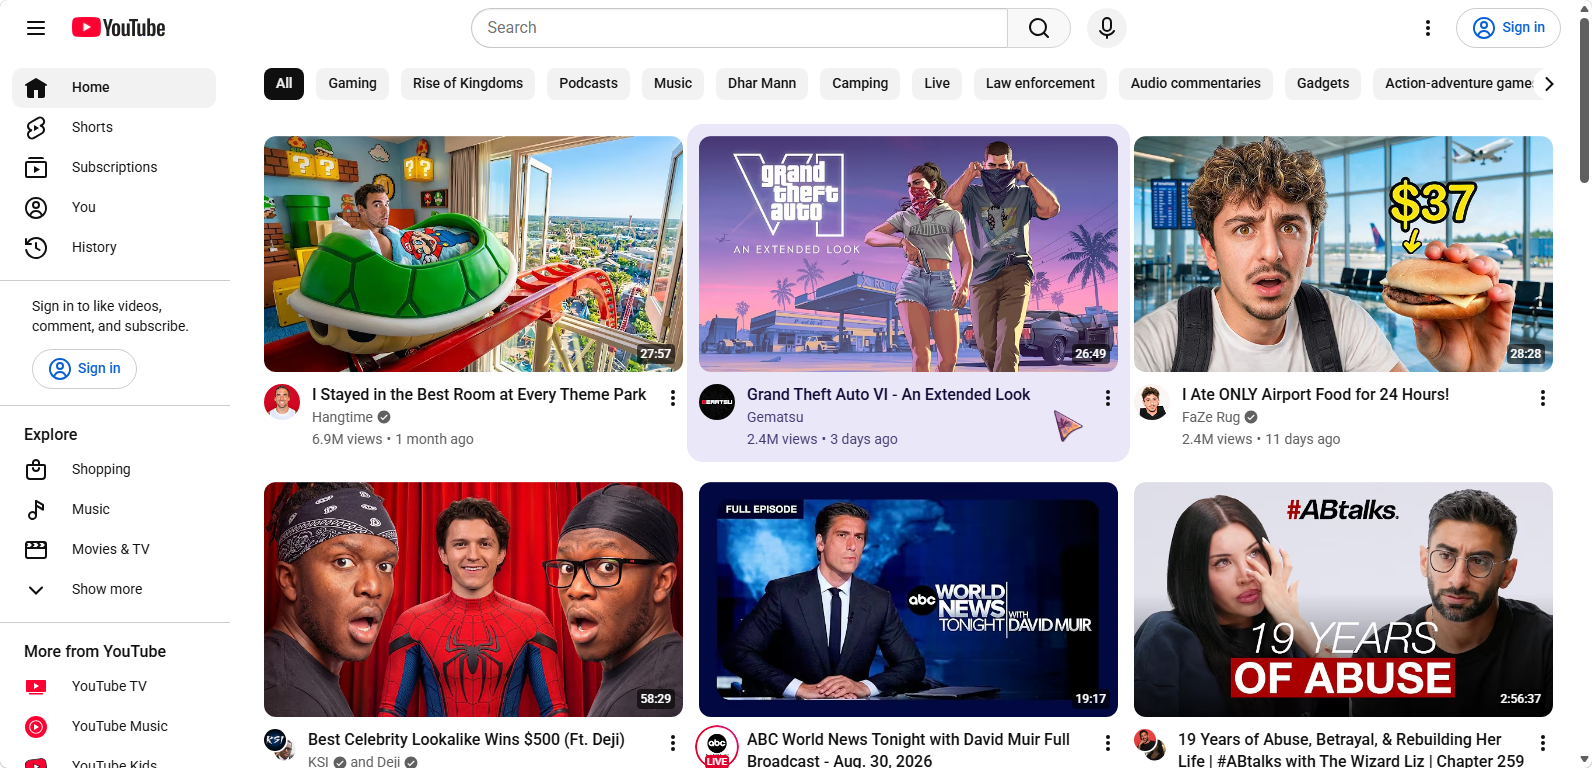Select the Law enforcement chip
Viewport: 1592px width, 768px height.
(x=1040, y=84)
